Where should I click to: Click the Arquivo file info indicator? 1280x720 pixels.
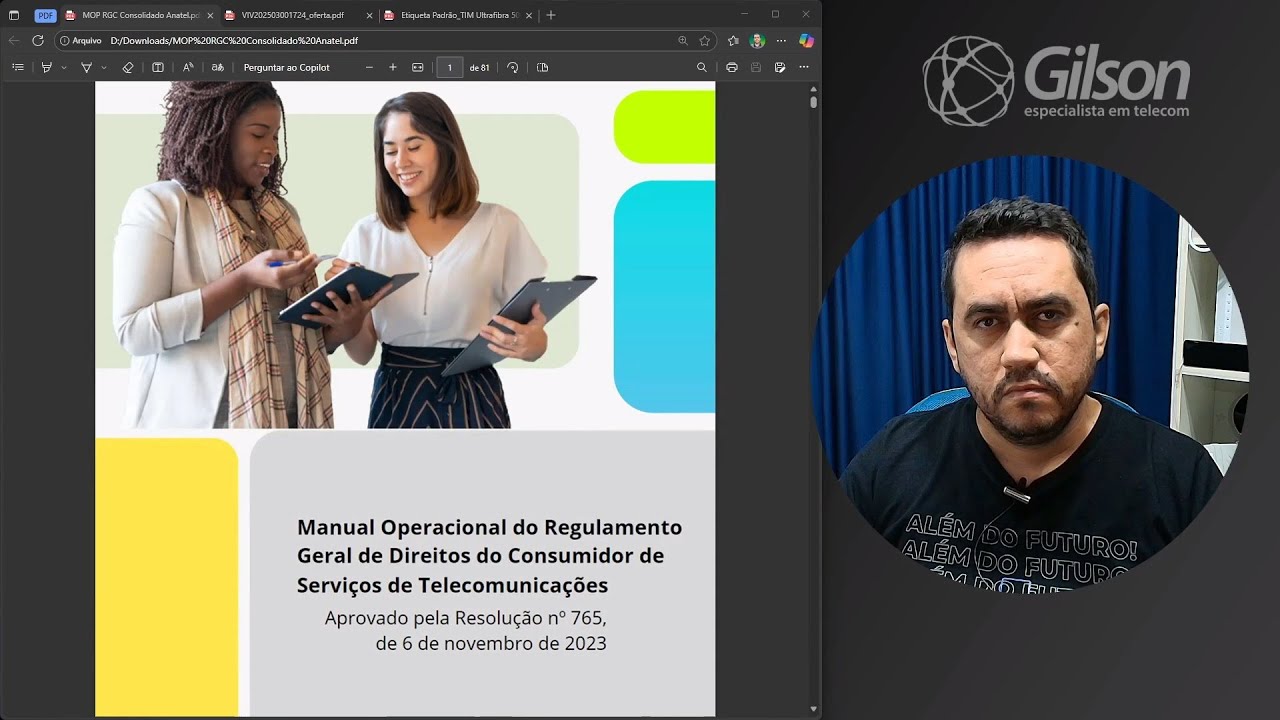pos(81,41)
